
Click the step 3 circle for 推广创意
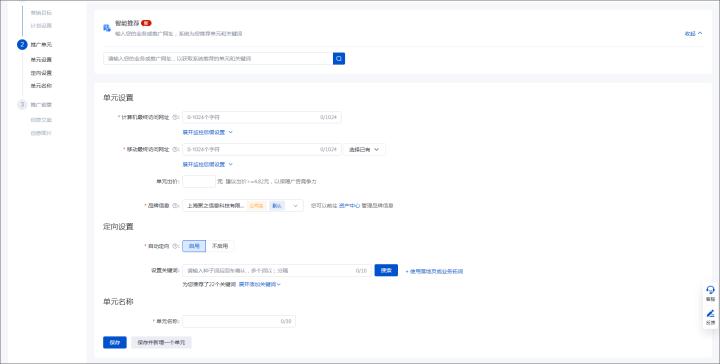[22, 105]
